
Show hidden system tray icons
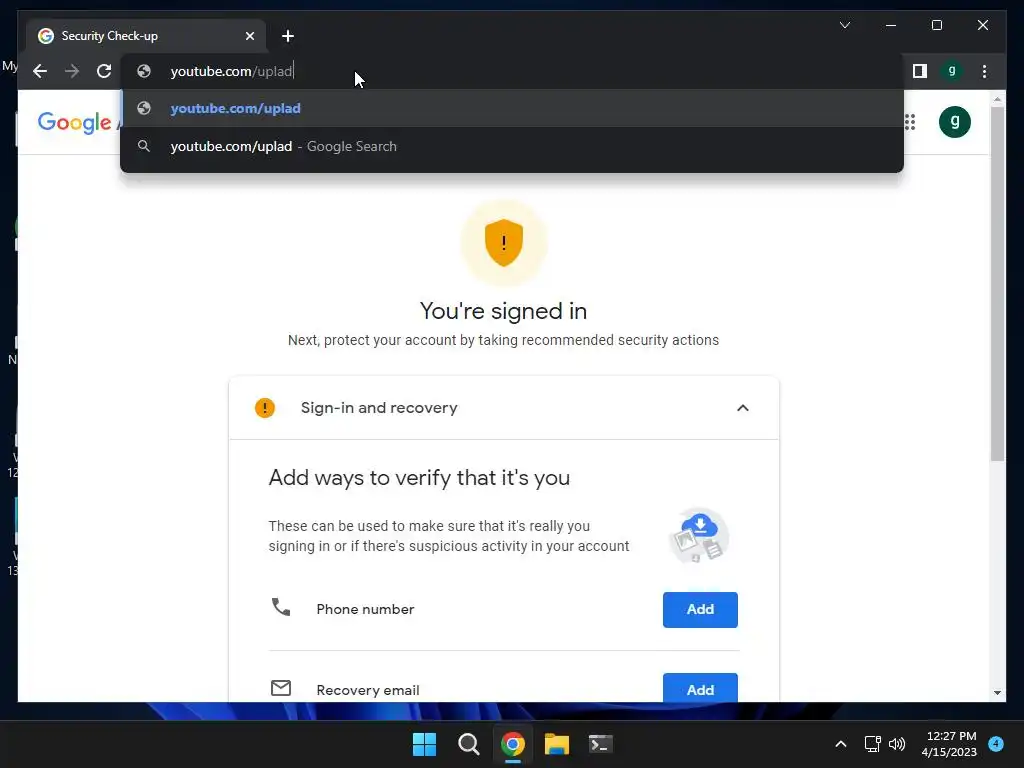tap(841, 744)
